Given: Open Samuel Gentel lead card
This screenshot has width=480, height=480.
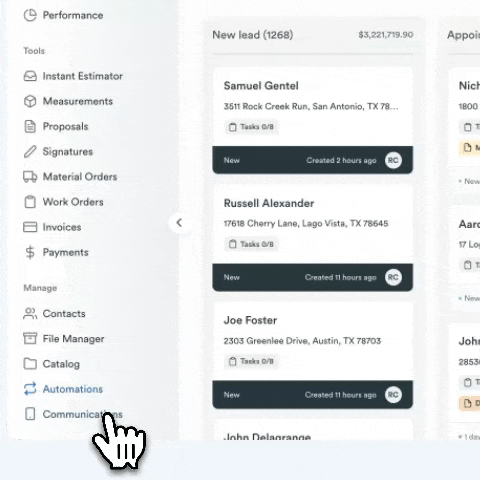Looking at the screenshot, I should click(x=313, y=121).
